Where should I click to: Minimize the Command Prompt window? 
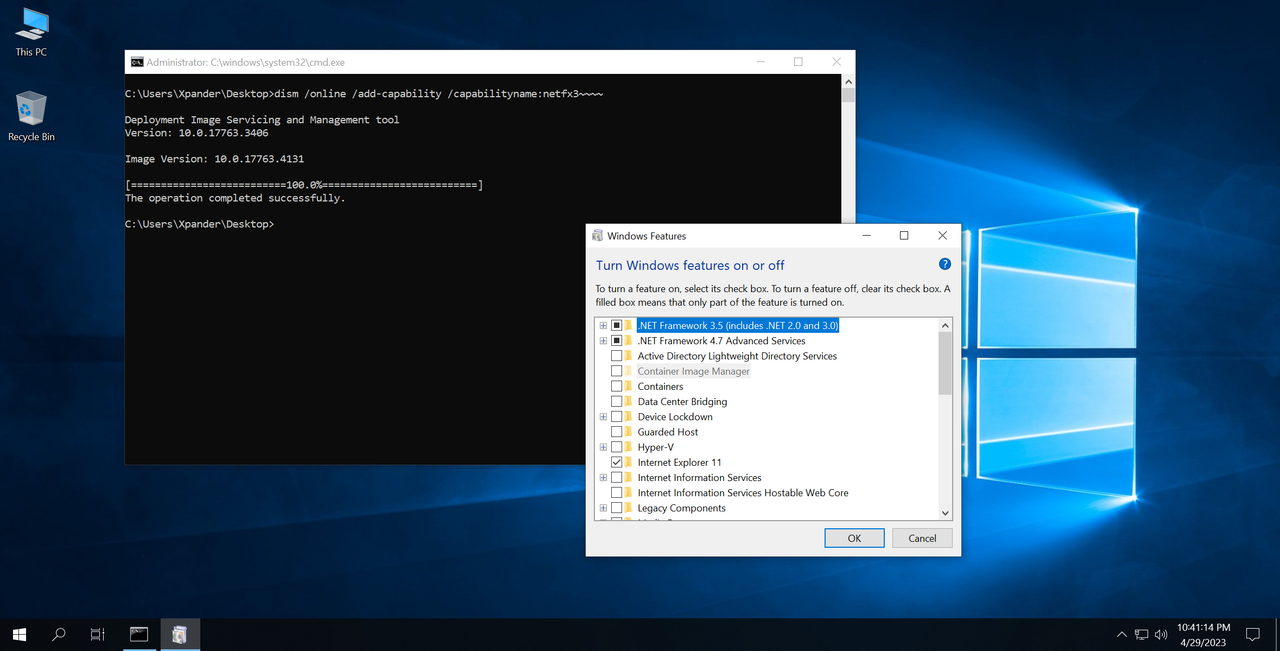pyautogui.click(x=760, y=62)
